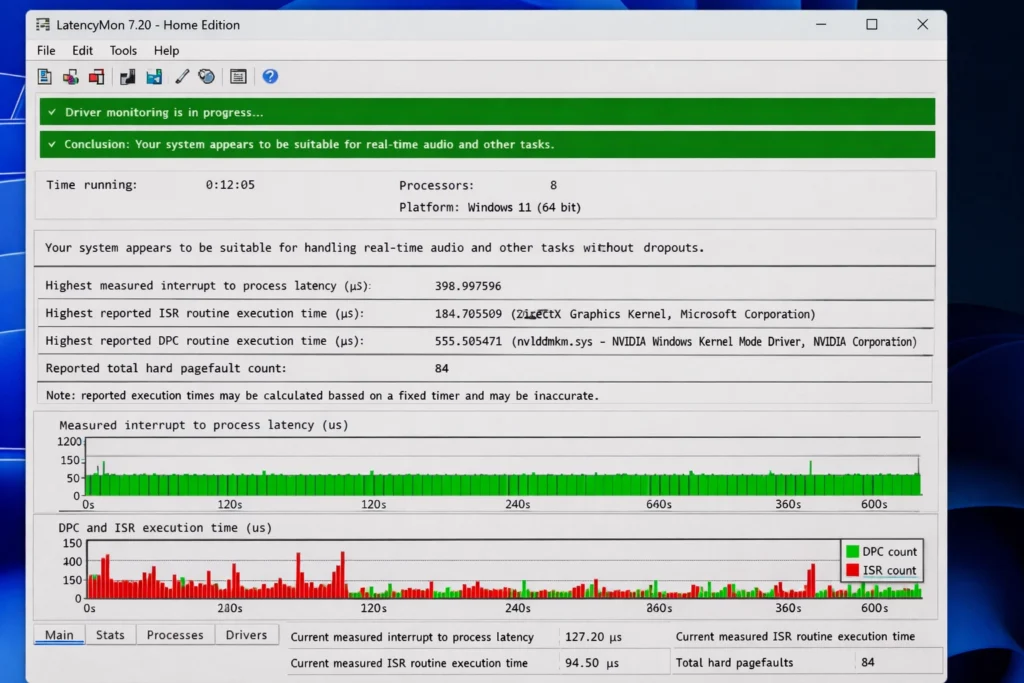Image resolution: width=1024 pixels, height=683 pixels.
Task: Open the Edit menu
Action: click(x=82, y=50)
